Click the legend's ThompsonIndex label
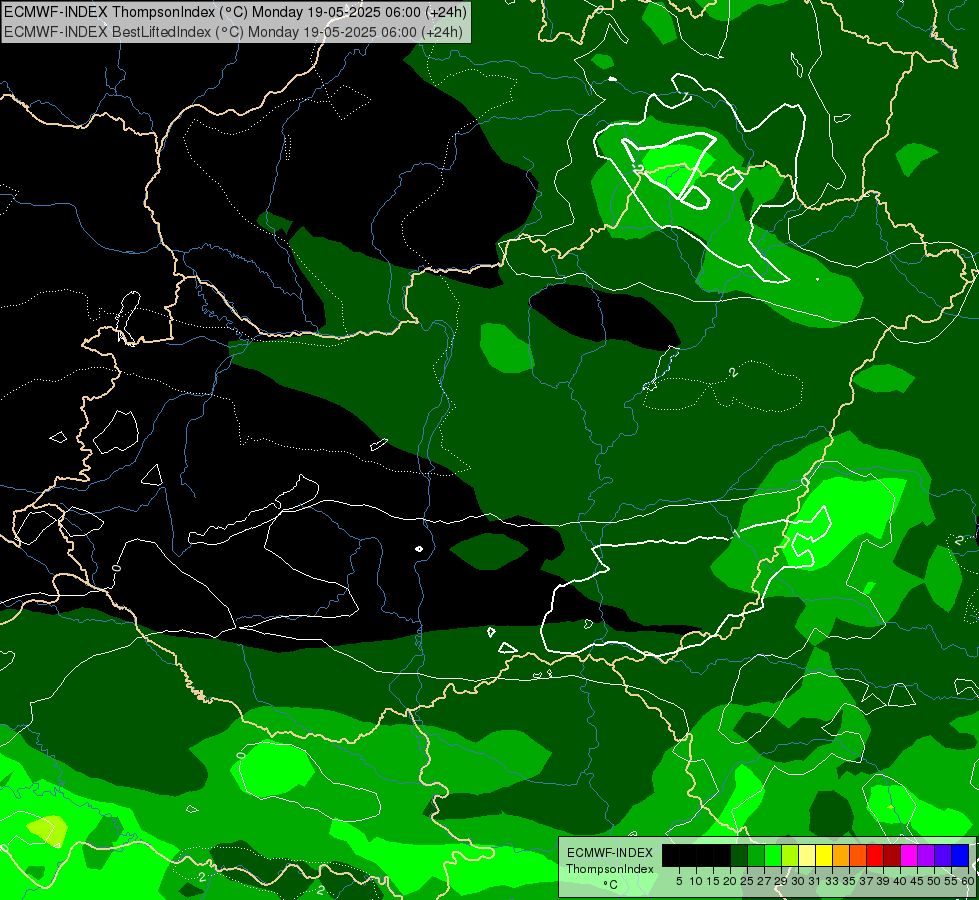 609,869
